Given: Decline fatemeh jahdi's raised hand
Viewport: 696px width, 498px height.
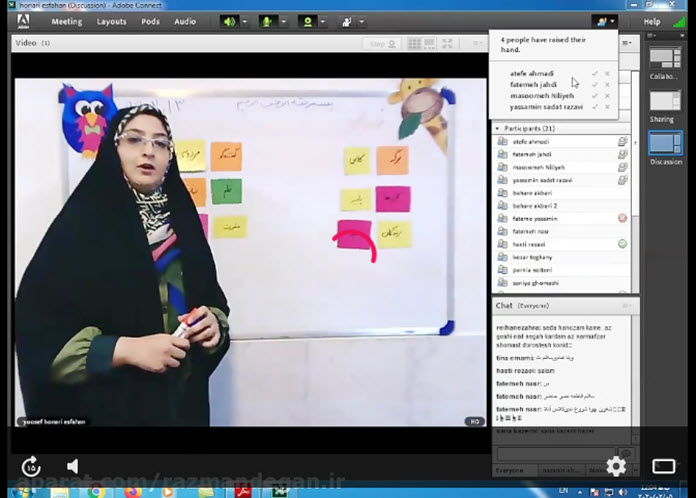Looking at the screenshot, I should [x=607, y=84].
